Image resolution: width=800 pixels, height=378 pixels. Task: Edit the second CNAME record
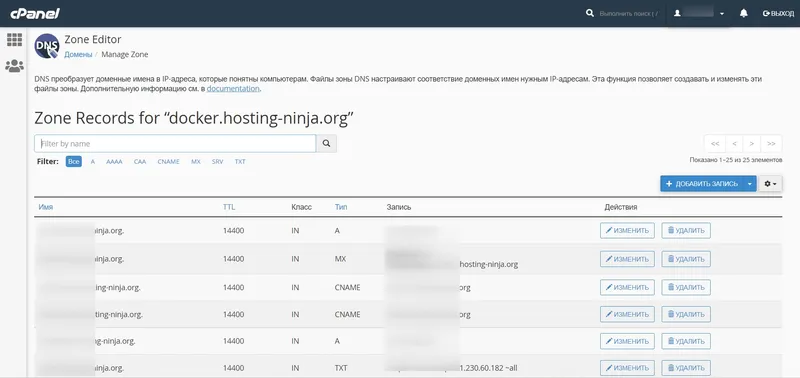point(627,314)
